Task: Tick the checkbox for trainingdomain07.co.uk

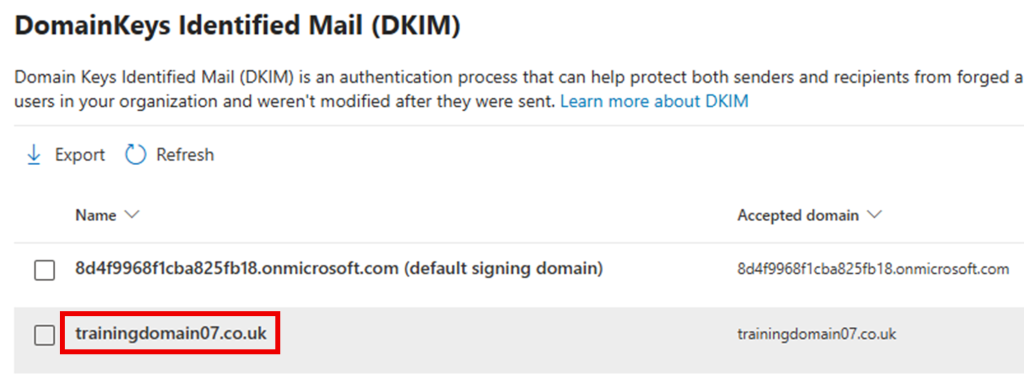Action: [44, 335]
